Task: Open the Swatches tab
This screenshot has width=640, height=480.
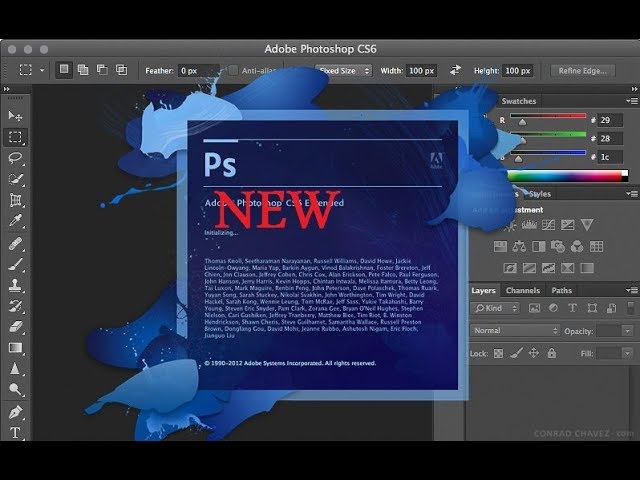Action: coord(519,101)
